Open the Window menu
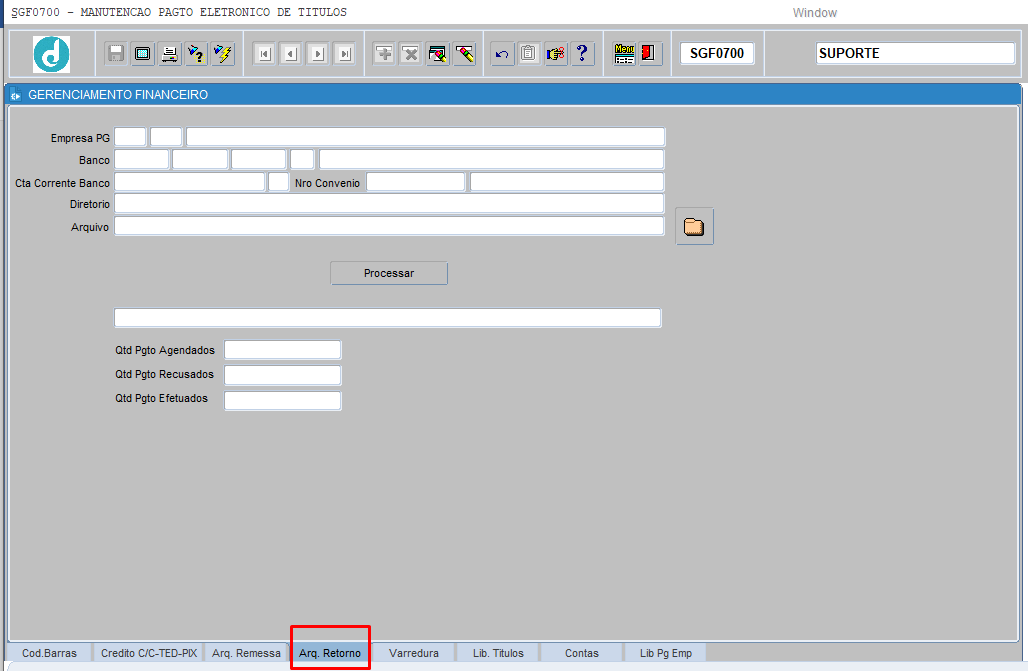 click(814, 13)
